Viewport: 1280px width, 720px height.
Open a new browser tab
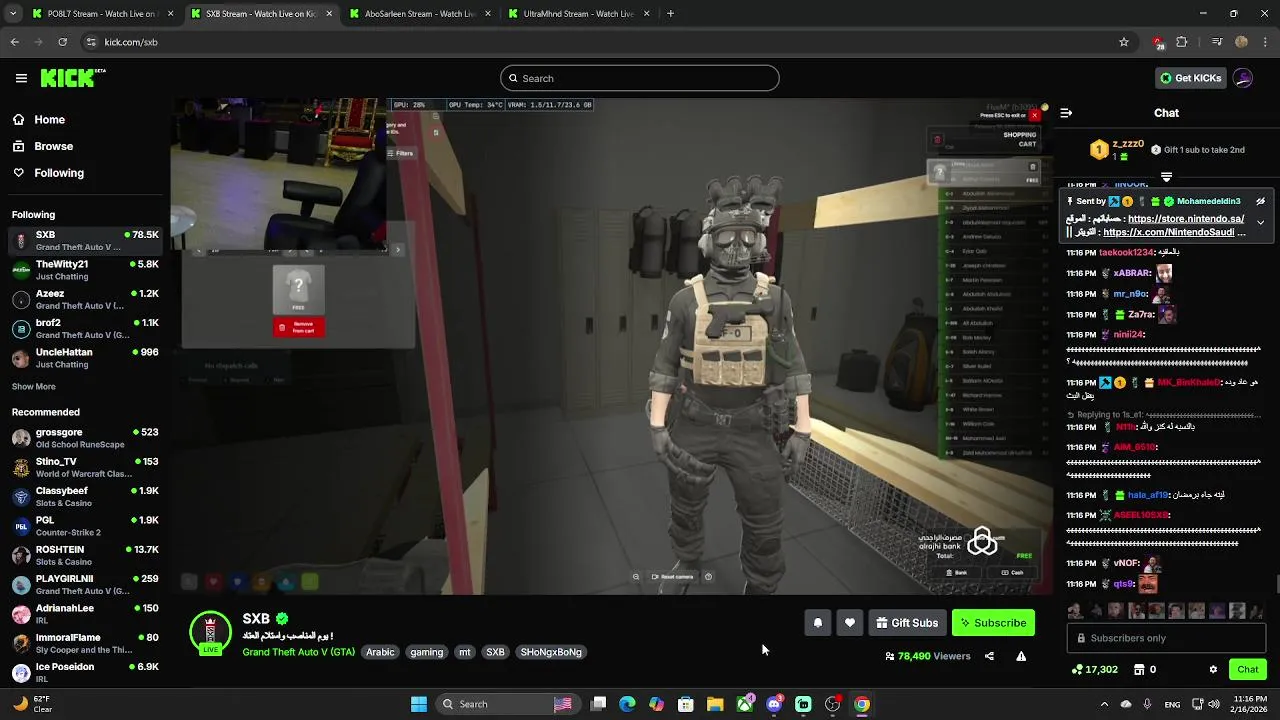click(x=670, y=14)
